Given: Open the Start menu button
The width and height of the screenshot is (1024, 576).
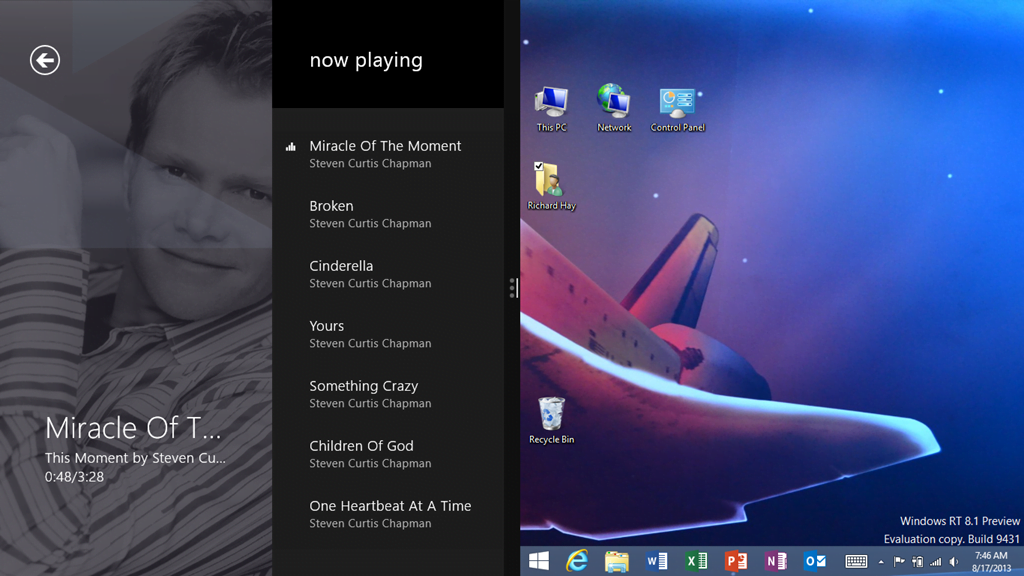Looking at the screenshot, I should coord(538,561).
